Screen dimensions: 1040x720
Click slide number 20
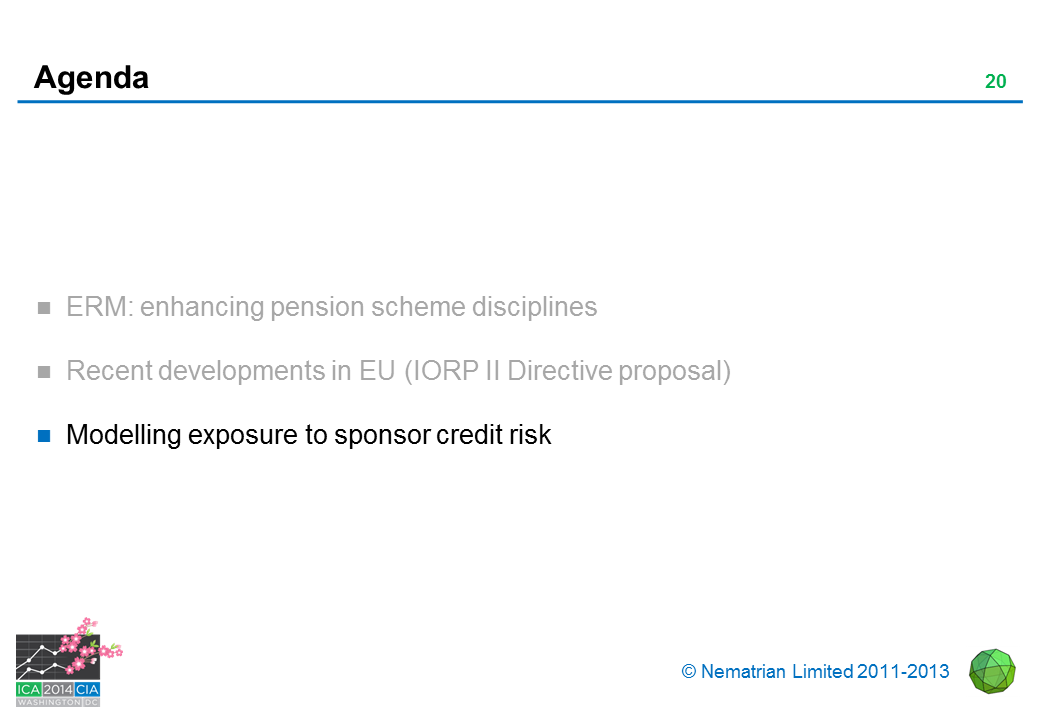(995, 82)
